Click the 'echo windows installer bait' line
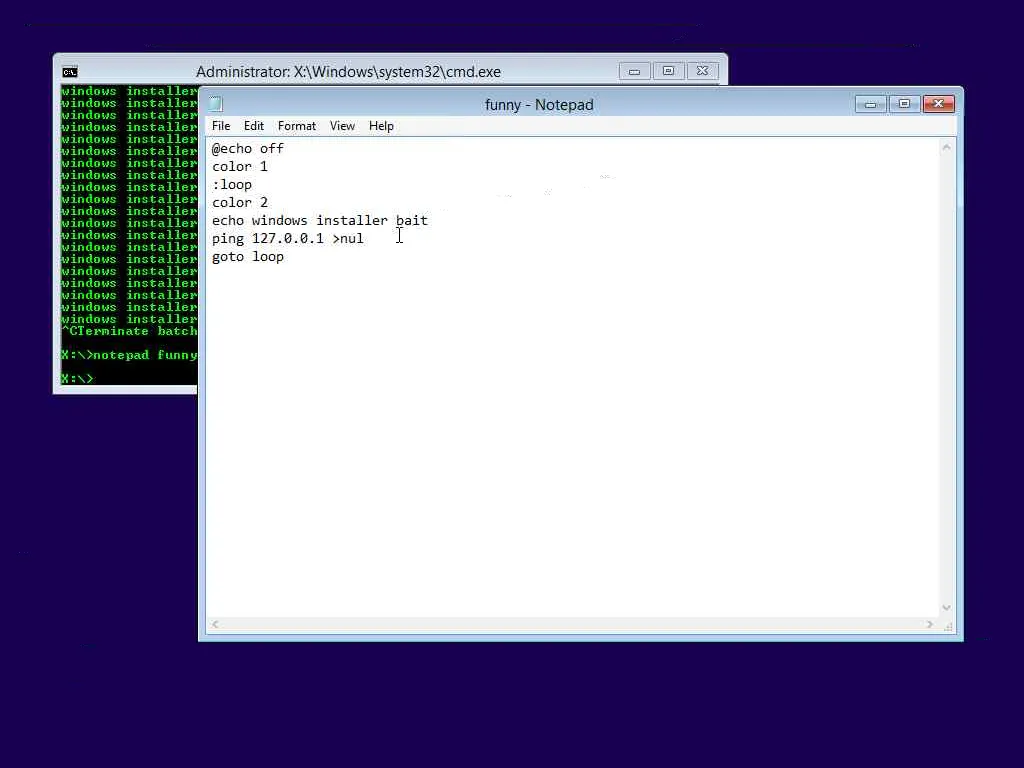The image size is (1024, 768). tap(320, 221)
